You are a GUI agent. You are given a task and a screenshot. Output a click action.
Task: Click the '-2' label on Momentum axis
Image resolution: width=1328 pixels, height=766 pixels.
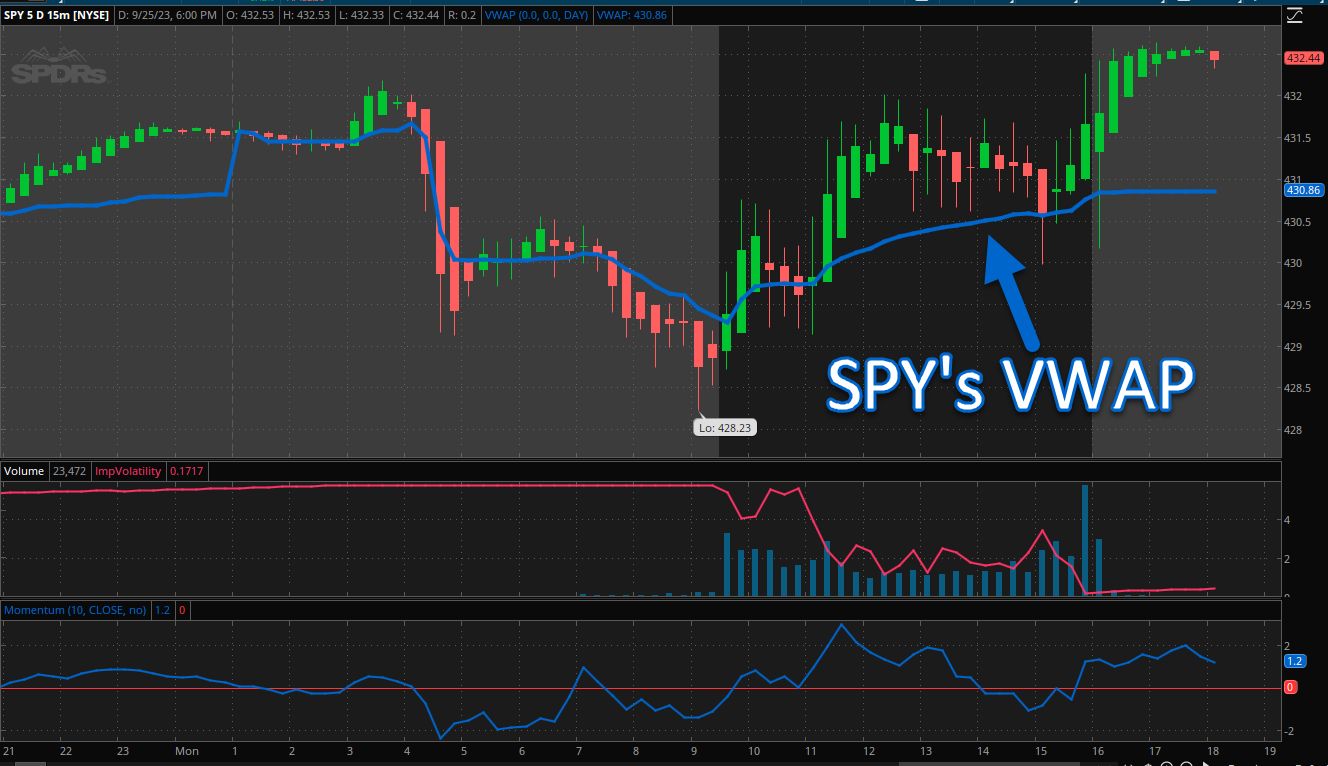coord(1291,731)
